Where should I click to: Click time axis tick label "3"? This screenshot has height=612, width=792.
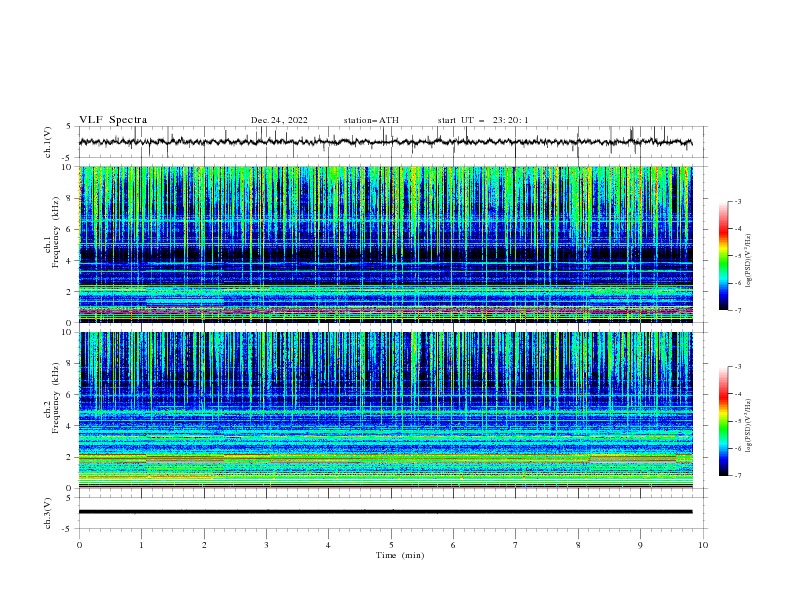[x=266, y=545]
